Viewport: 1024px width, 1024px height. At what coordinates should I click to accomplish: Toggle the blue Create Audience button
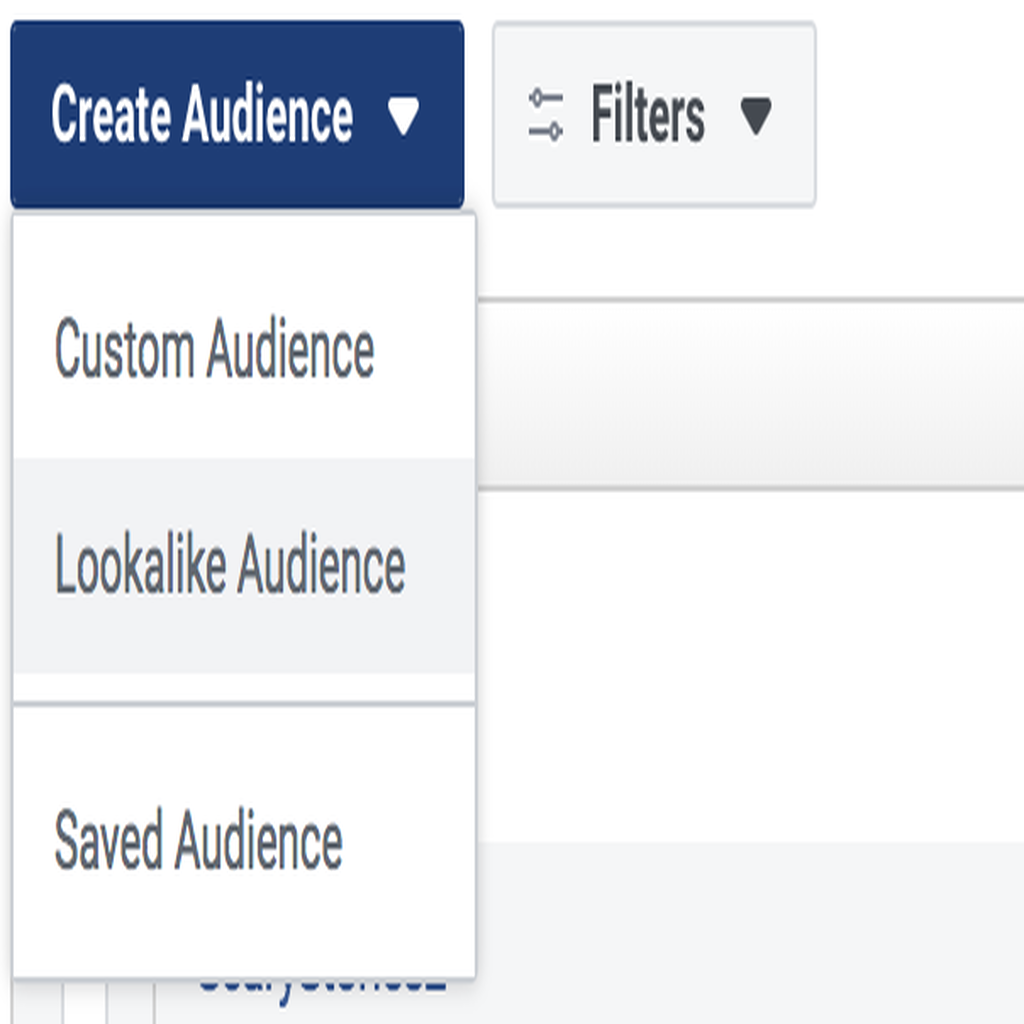(237, 114)
